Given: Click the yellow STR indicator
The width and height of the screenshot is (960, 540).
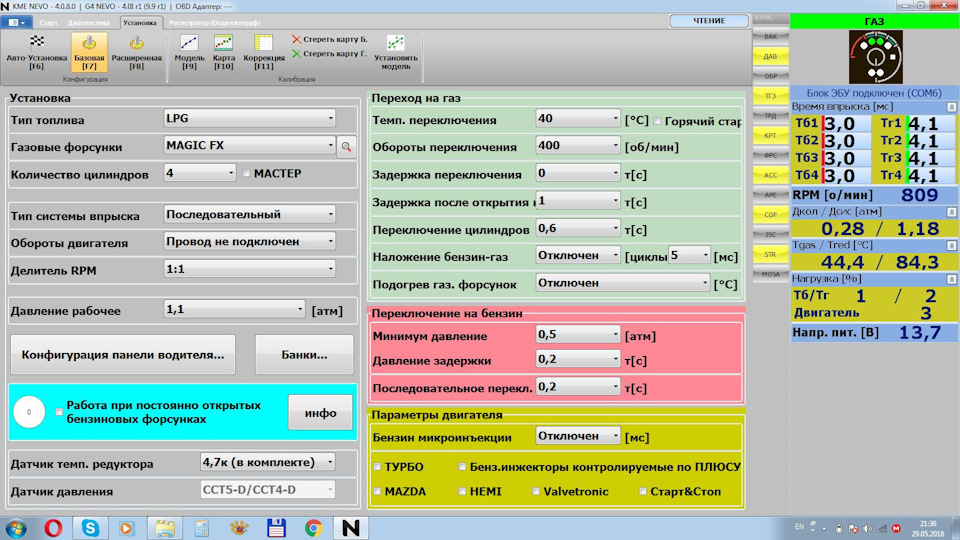Looking at the screenshot, I should coord(770,254).
